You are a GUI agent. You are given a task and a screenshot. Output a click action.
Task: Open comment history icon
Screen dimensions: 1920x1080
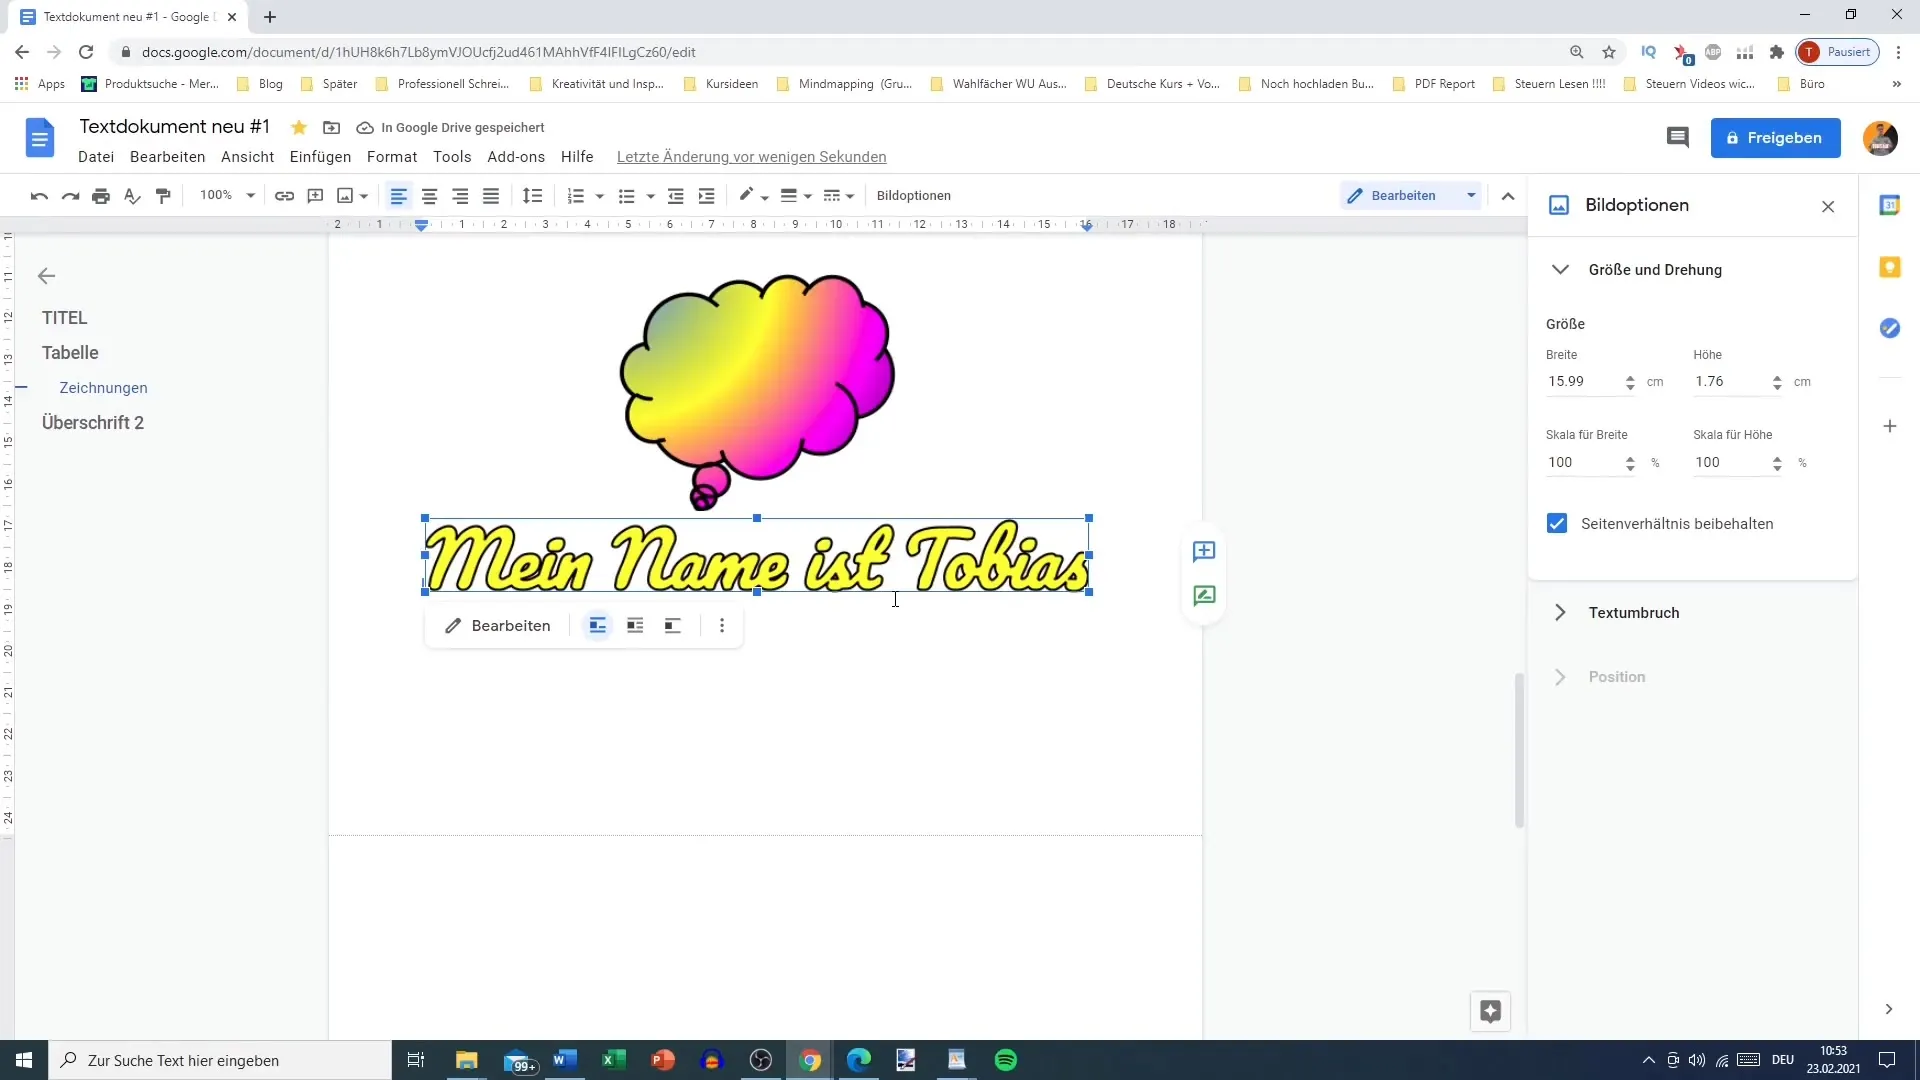coord(1677,138)
